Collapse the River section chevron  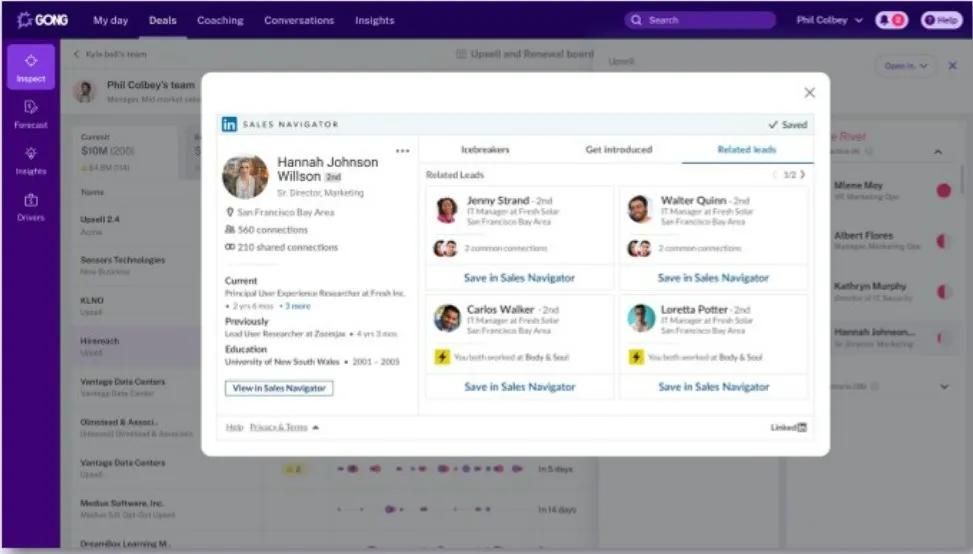tap(938, 151)
